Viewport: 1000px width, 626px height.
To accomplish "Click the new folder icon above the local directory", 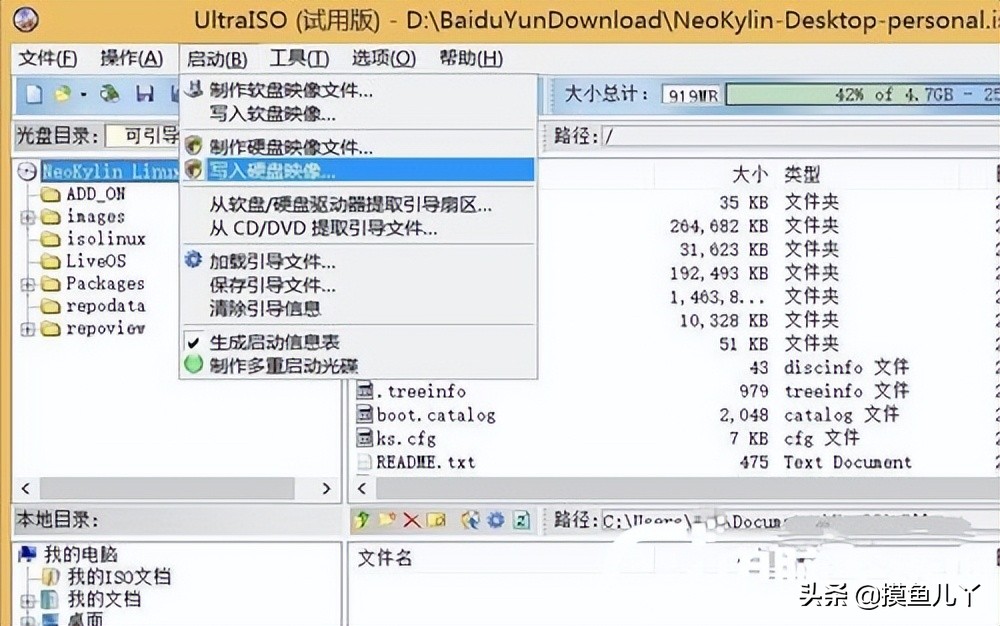I will click(x=388, y=520).
